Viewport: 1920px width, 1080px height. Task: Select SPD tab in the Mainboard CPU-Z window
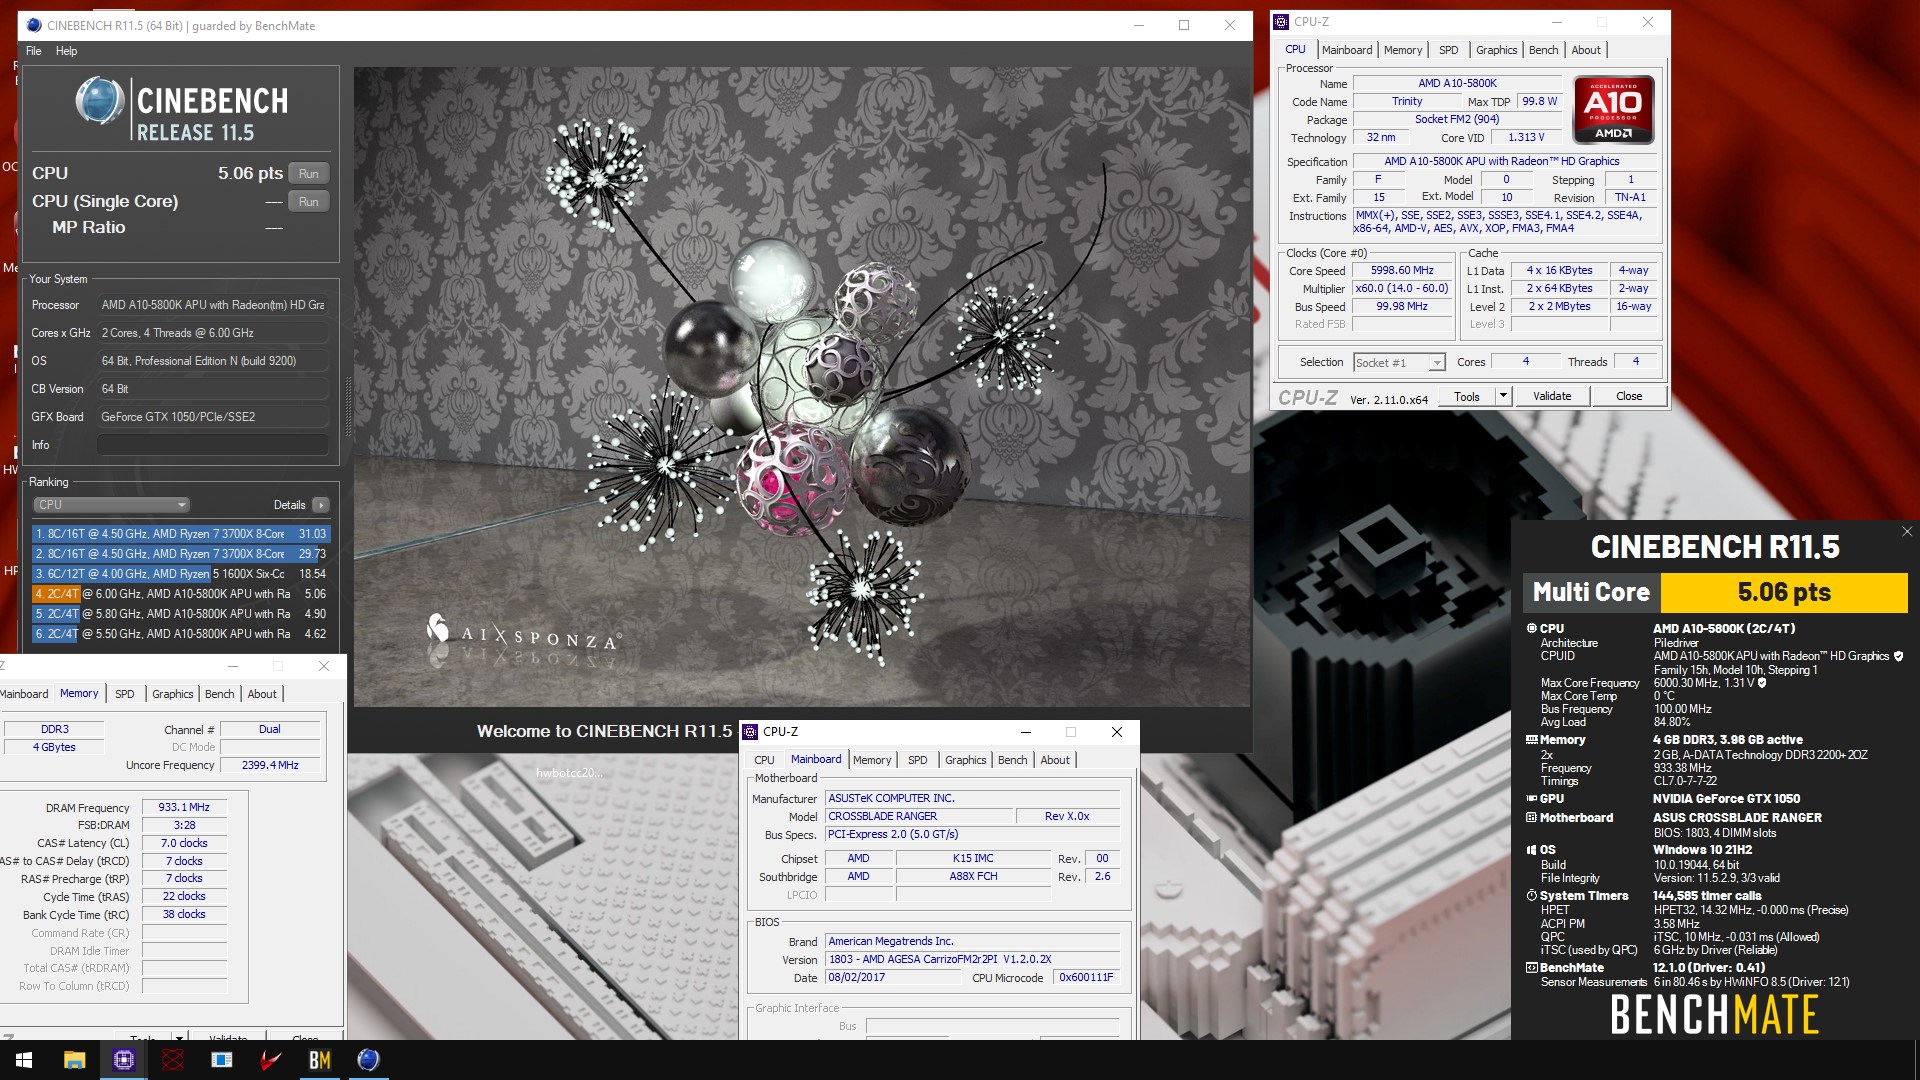[917, 760]
